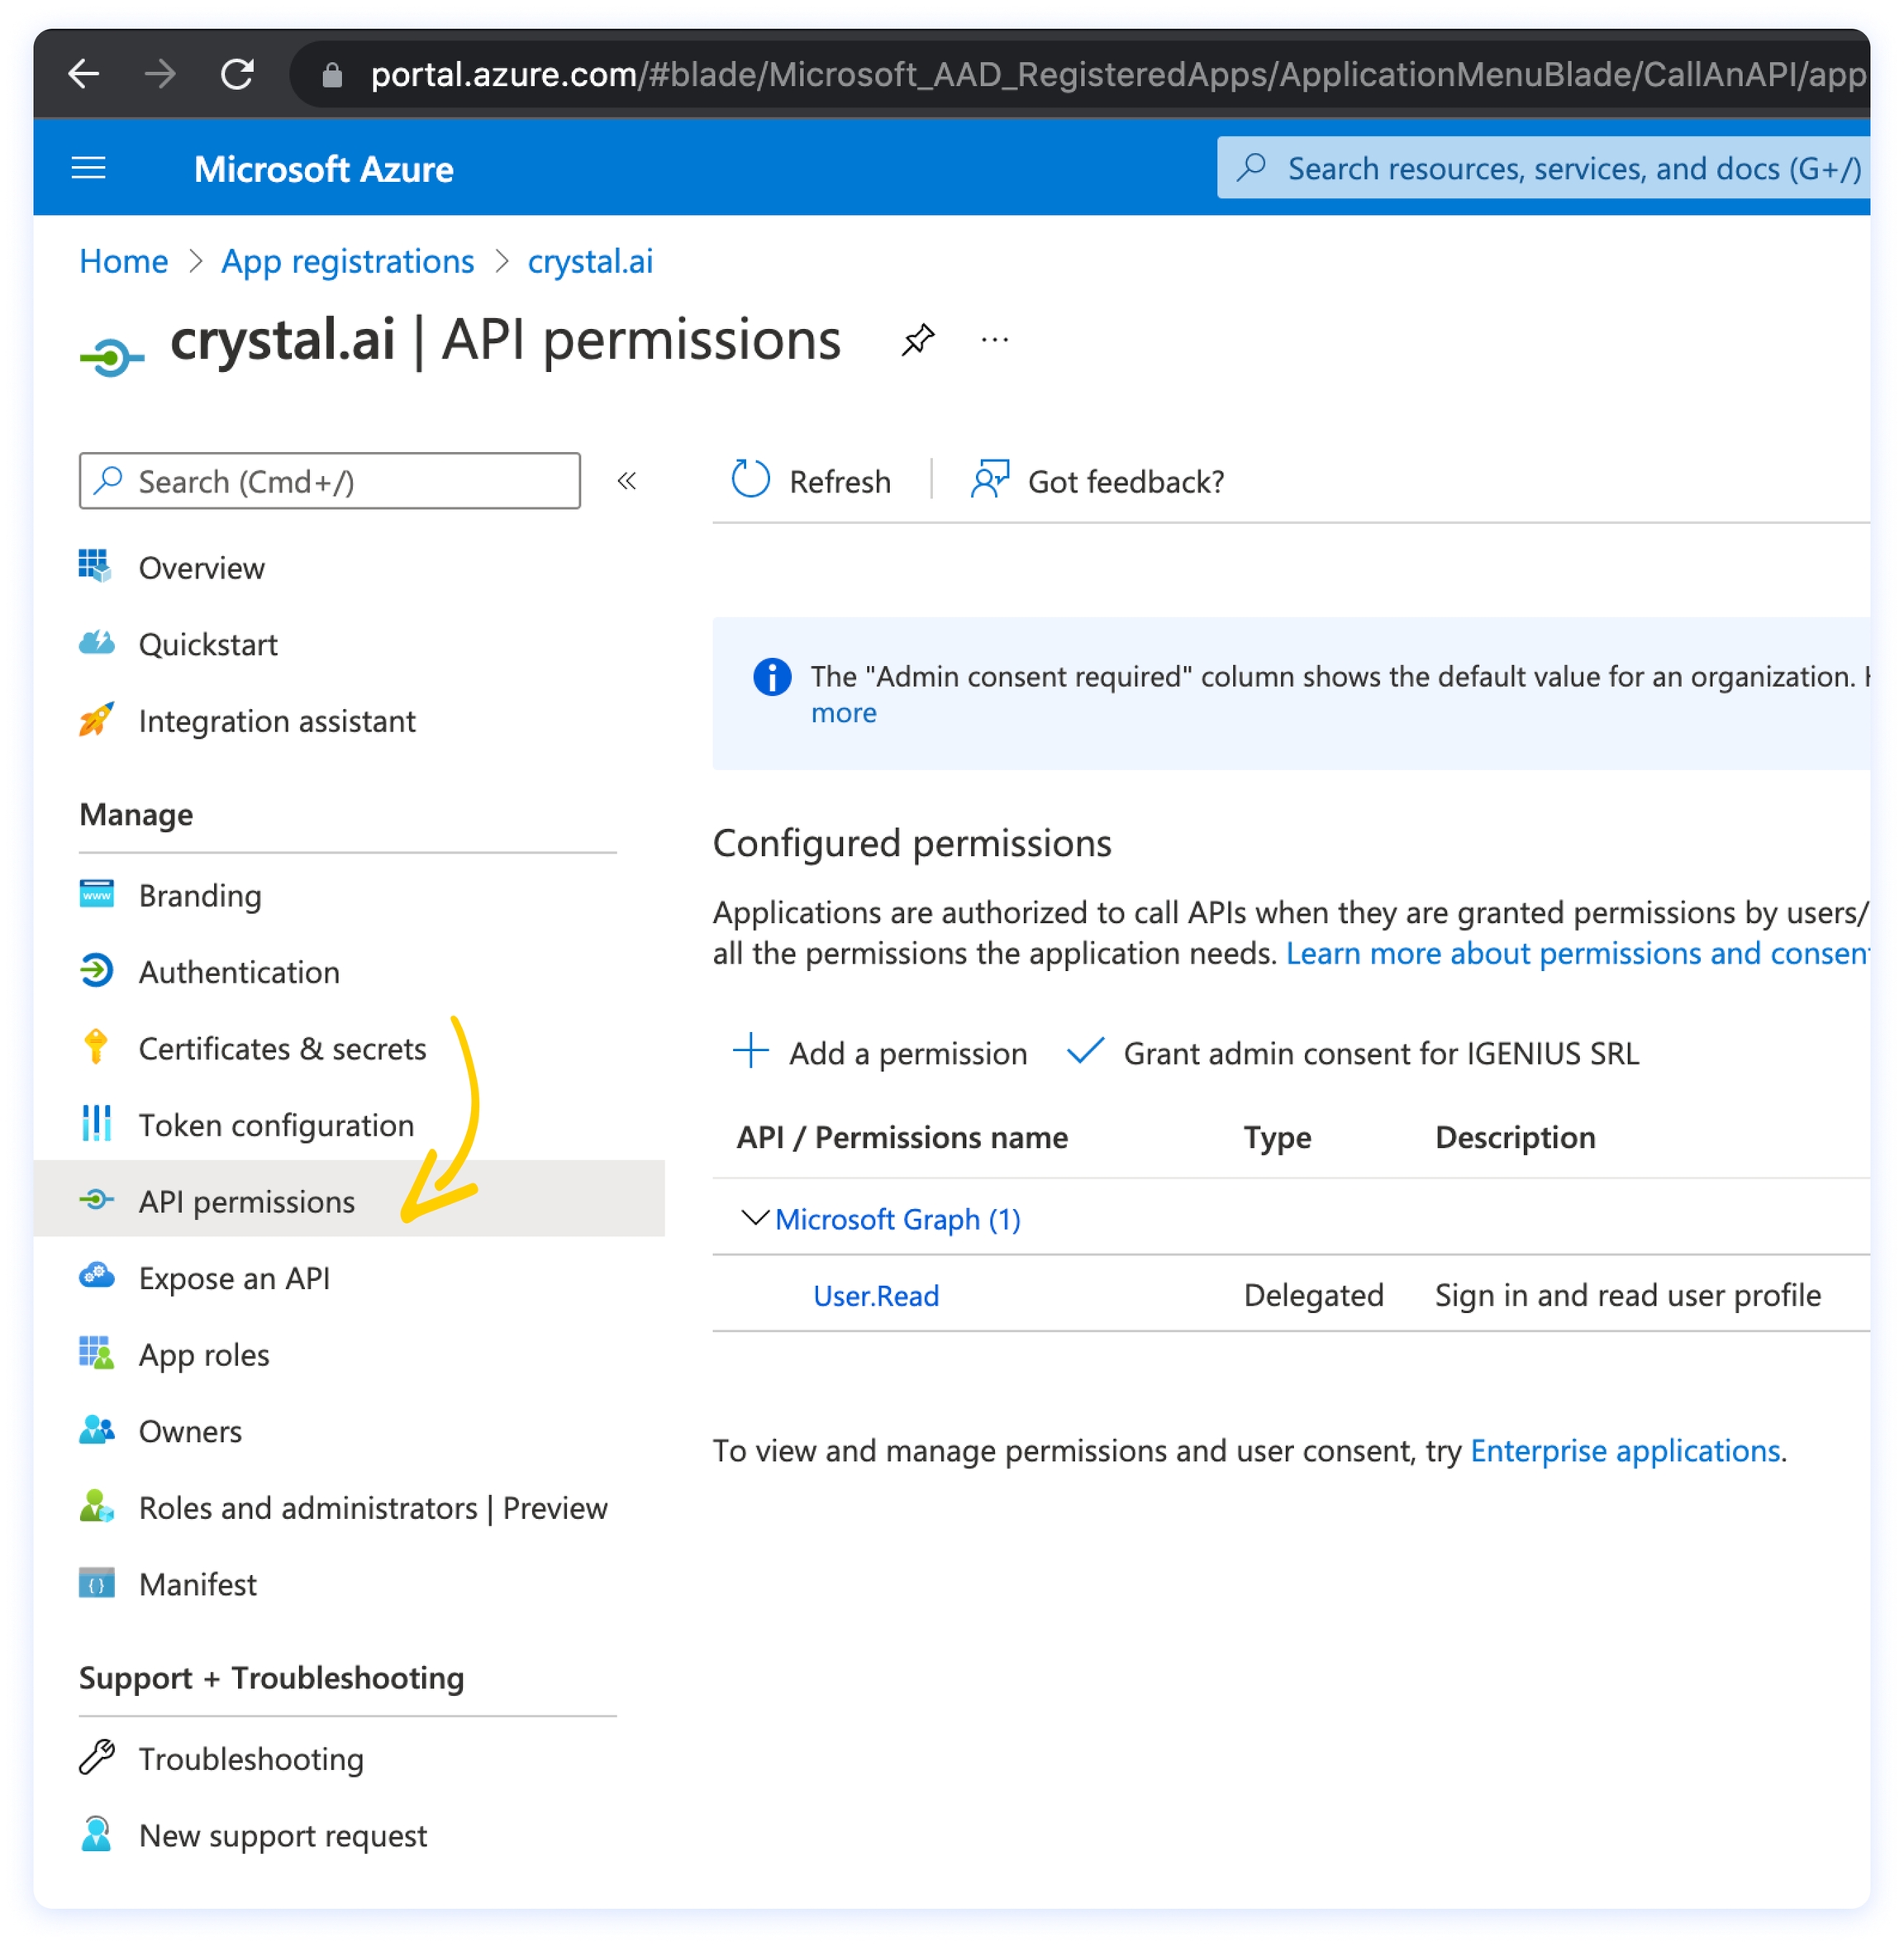
Task: Open the User.Read permission link
Action: click(876, 1295)
